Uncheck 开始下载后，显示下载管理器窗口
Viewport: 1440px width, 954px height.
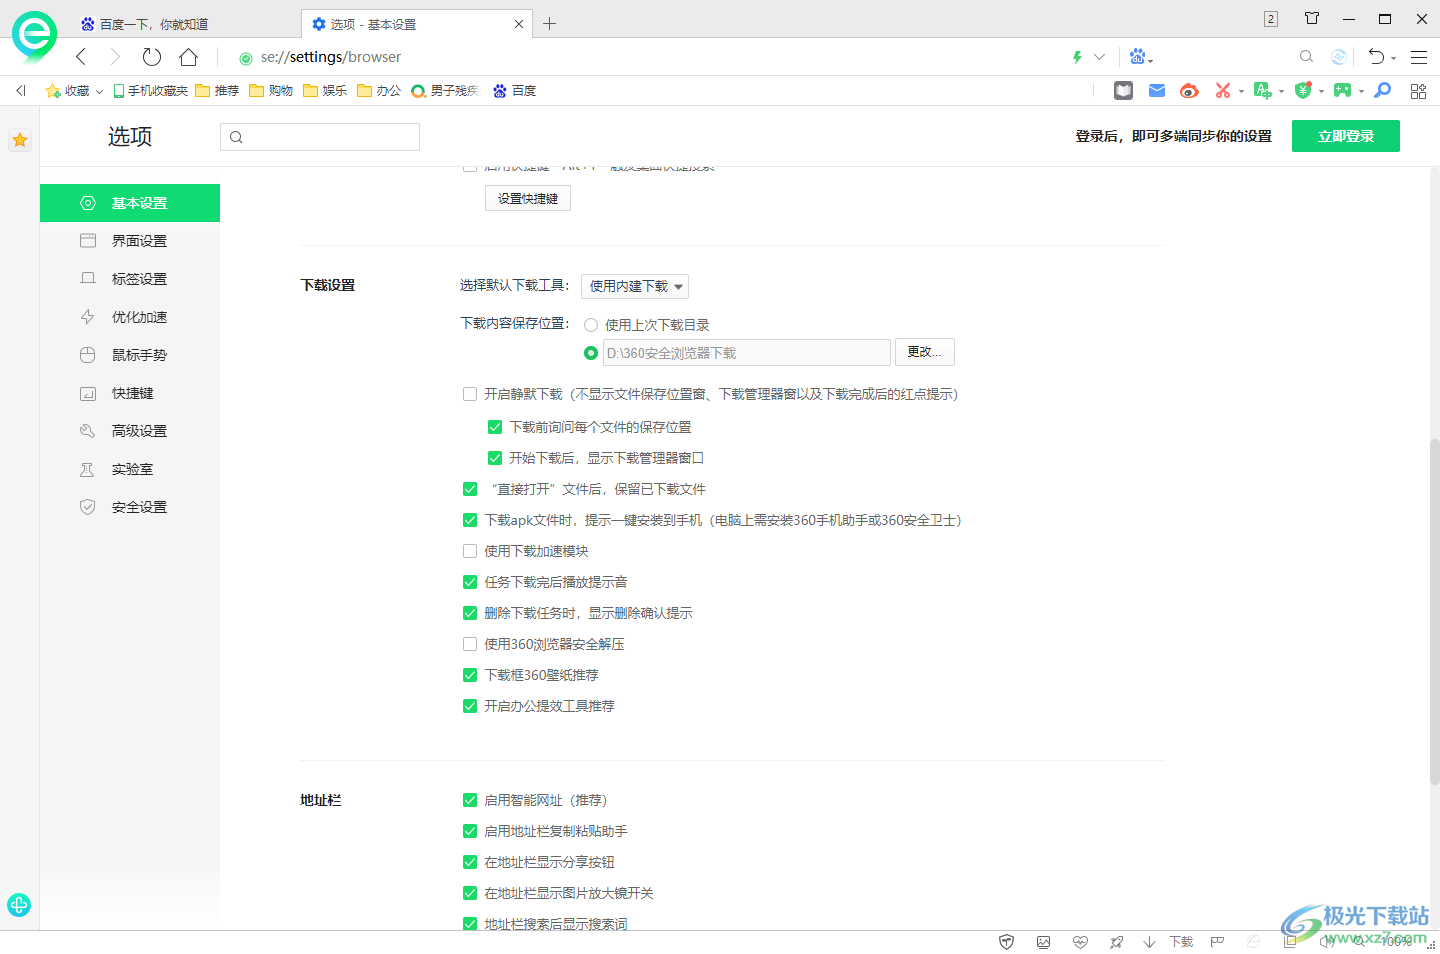pos(495,458)
